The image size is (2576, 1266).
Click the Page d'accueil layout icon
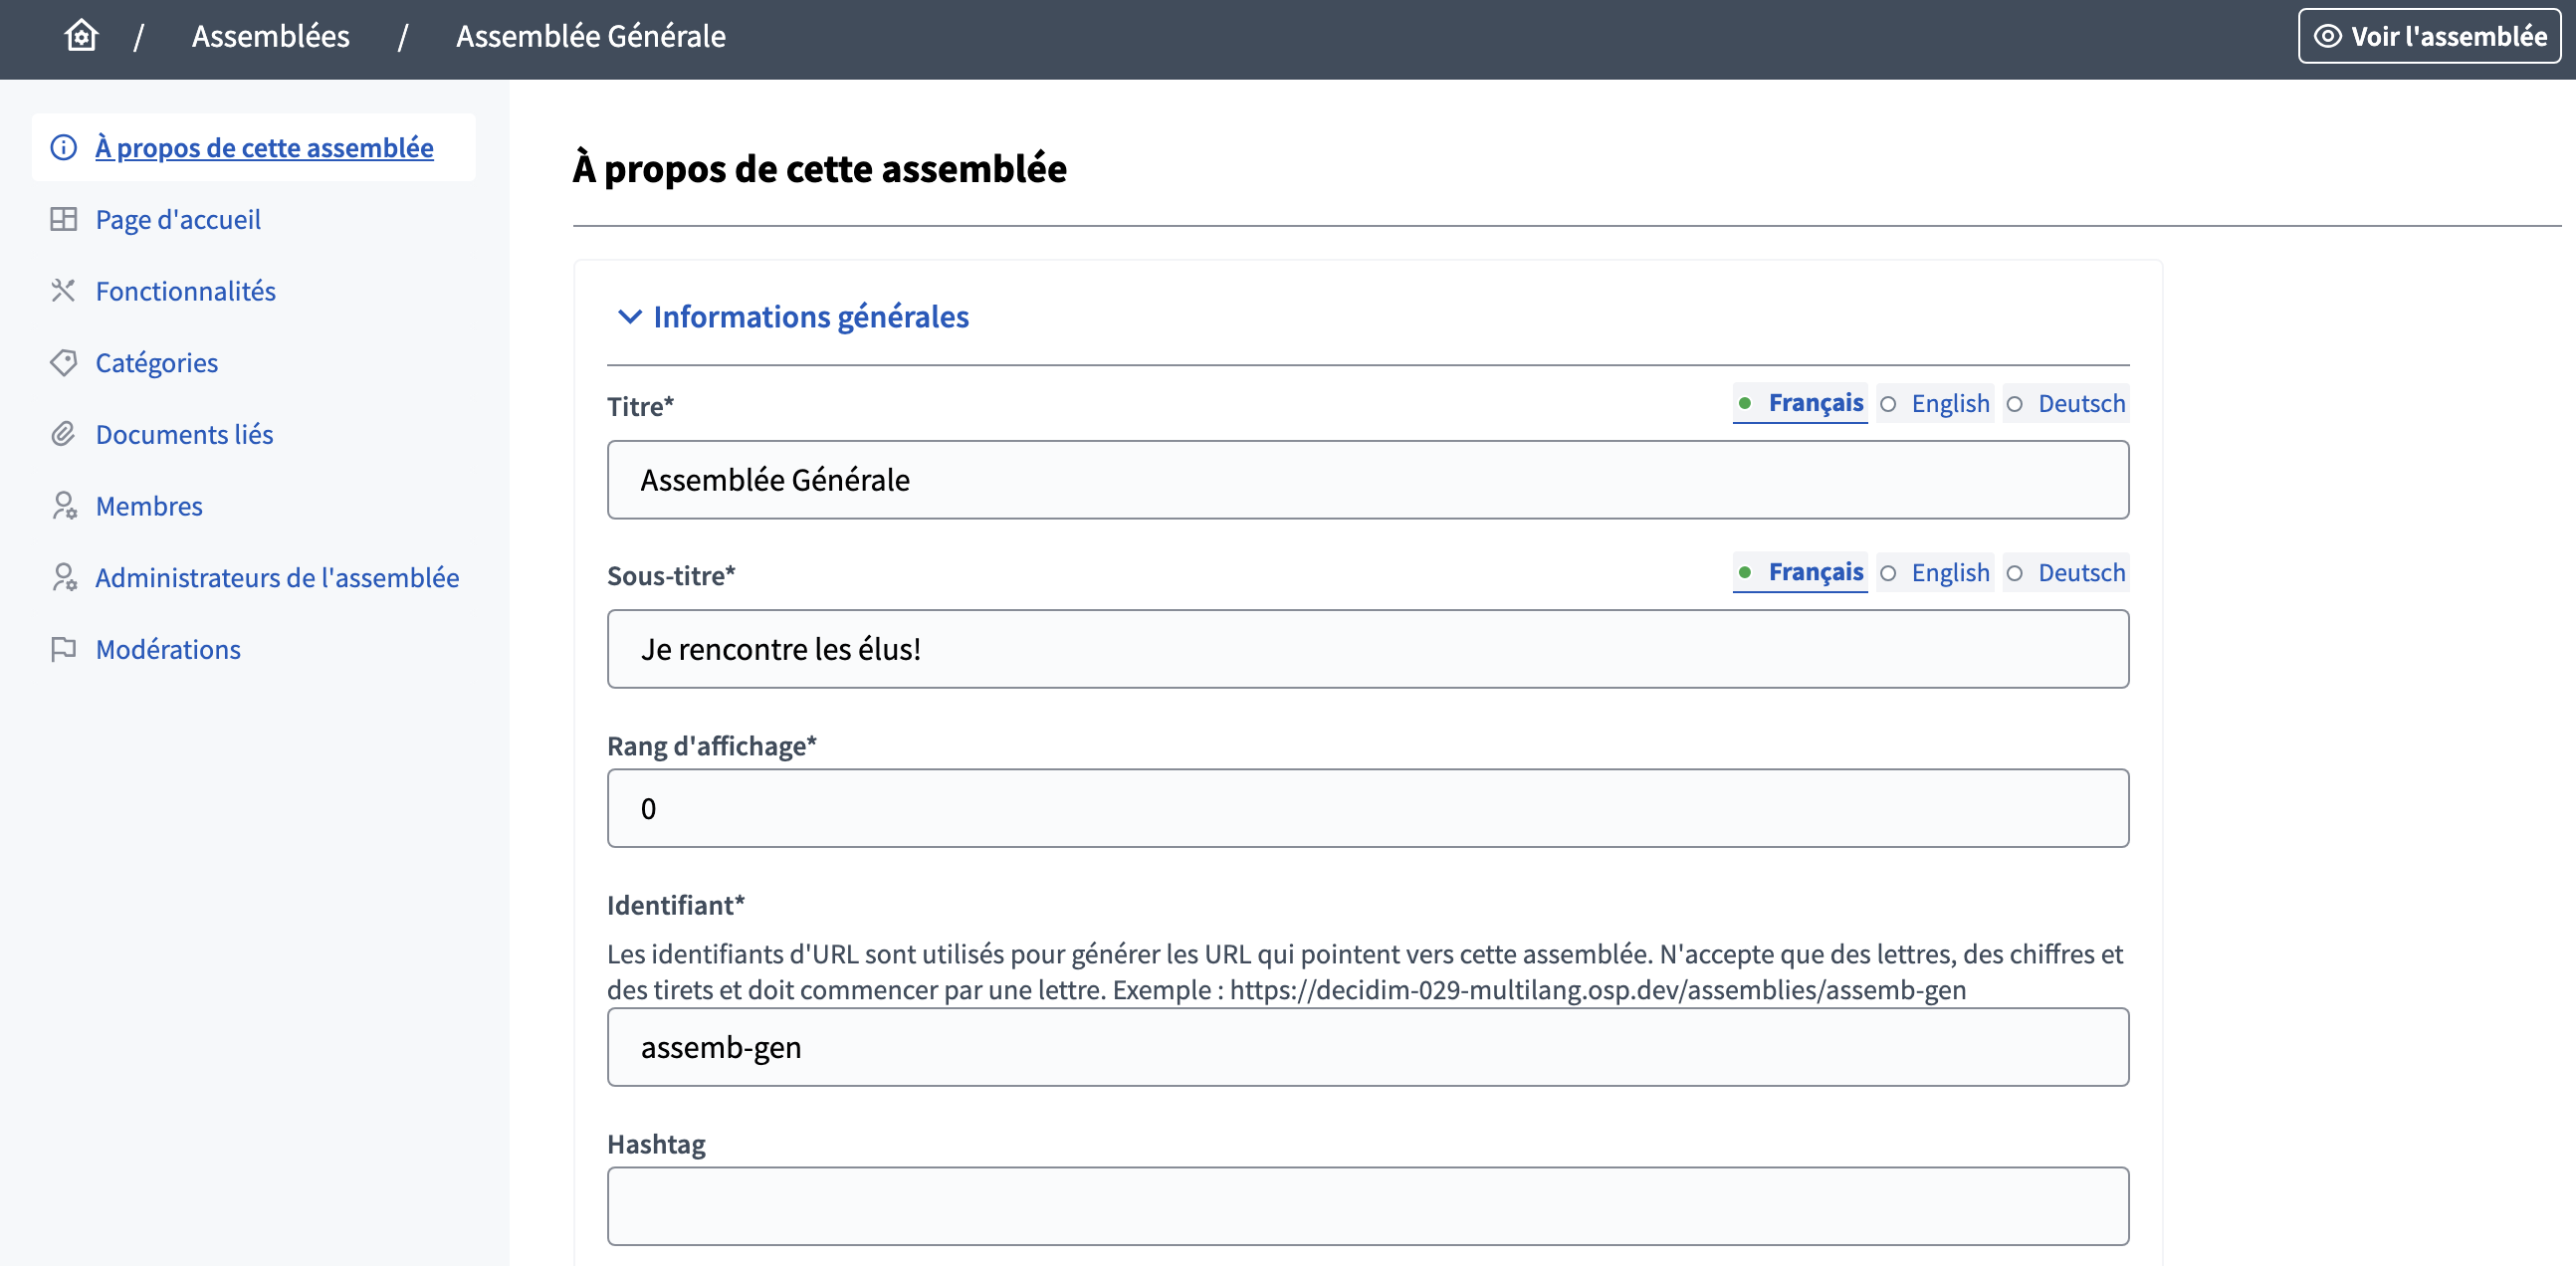pyautogui.click(x=63, y=219)
